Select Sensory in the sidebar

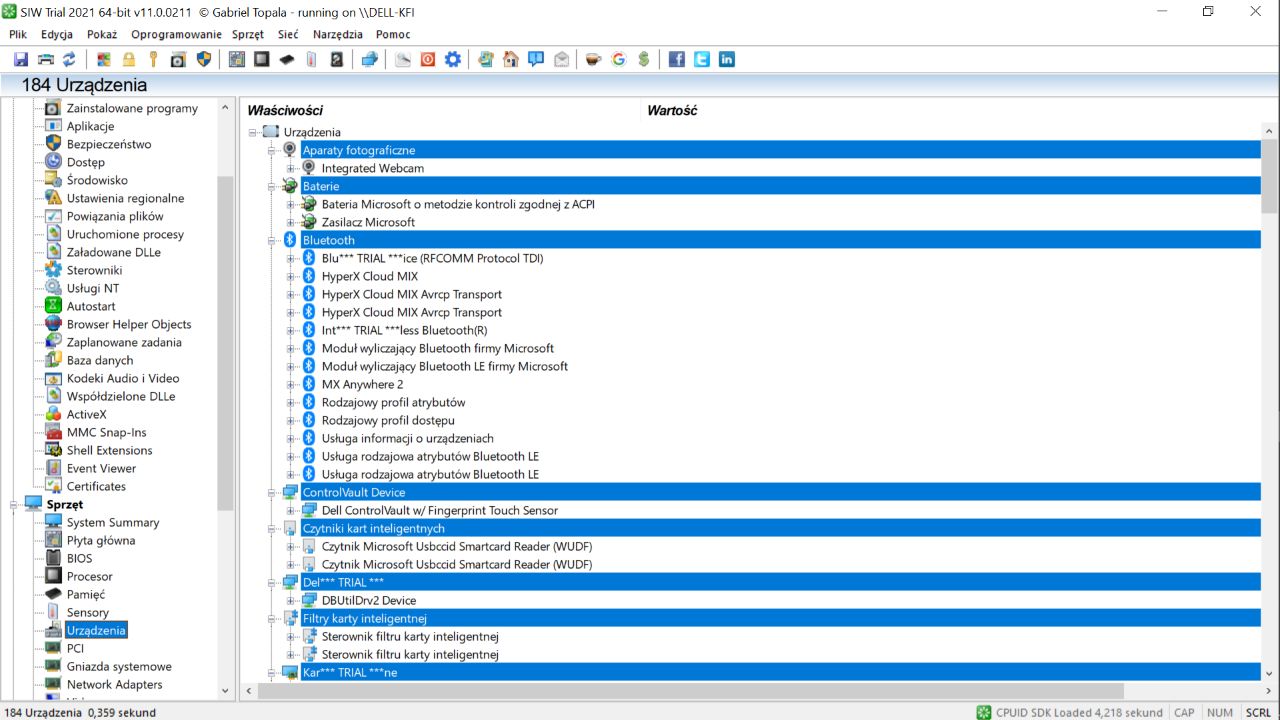88,612
